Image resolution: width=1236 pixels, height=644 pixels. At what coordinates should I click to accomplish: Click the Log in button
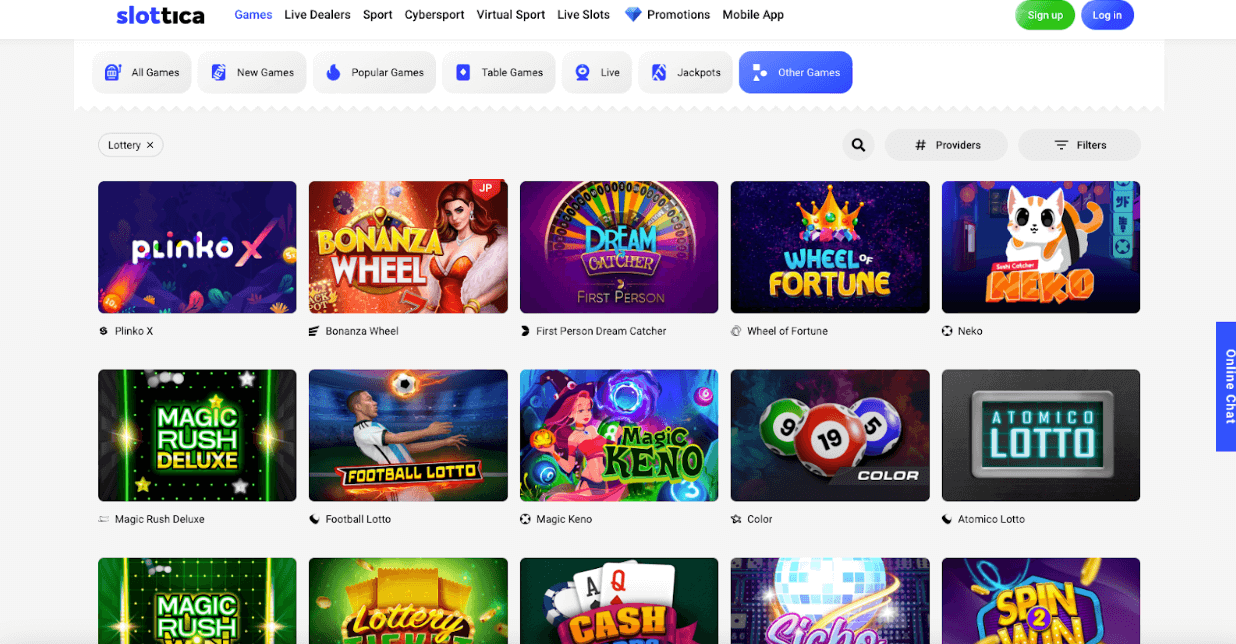coord(1106,15)
